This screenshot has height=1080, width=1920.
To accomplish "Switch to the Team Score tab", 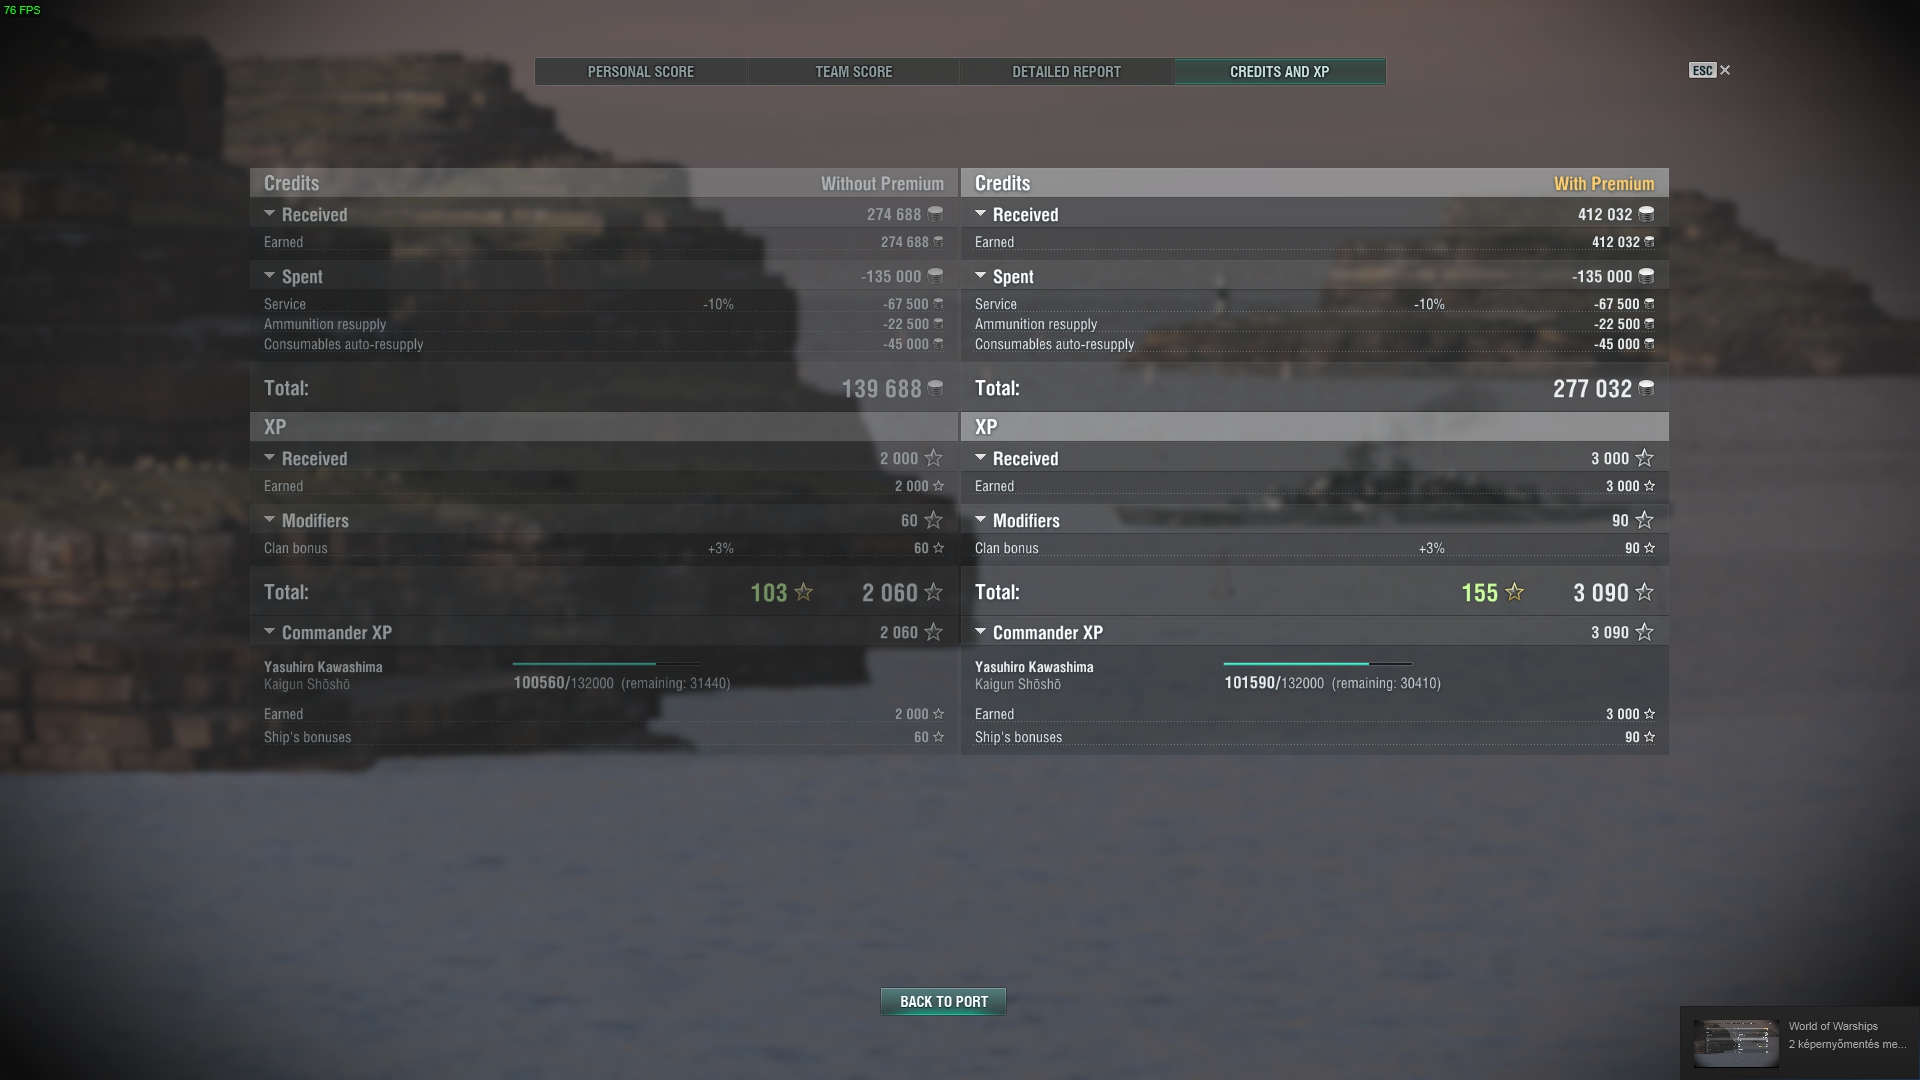I will coord(854,72).
